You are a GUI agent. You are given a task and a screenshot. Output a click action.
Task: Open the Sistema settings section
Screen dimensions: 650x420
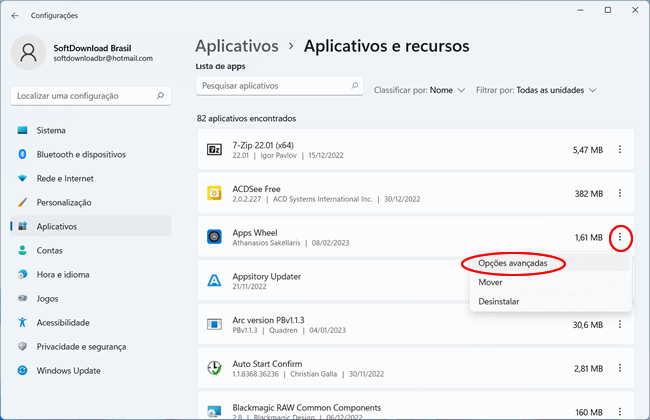tap(50, 131)
